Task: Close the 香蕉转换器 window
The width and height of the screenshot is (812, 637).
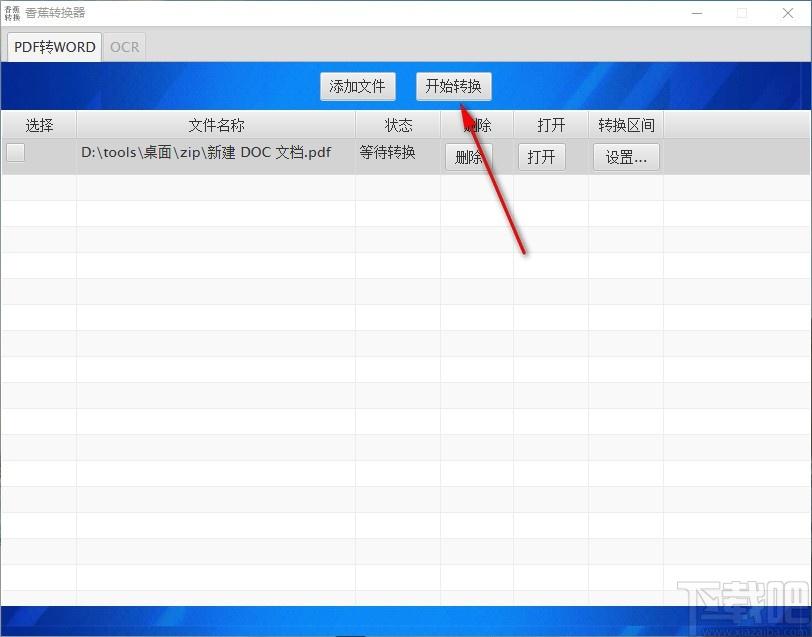Action: (788, 13)
